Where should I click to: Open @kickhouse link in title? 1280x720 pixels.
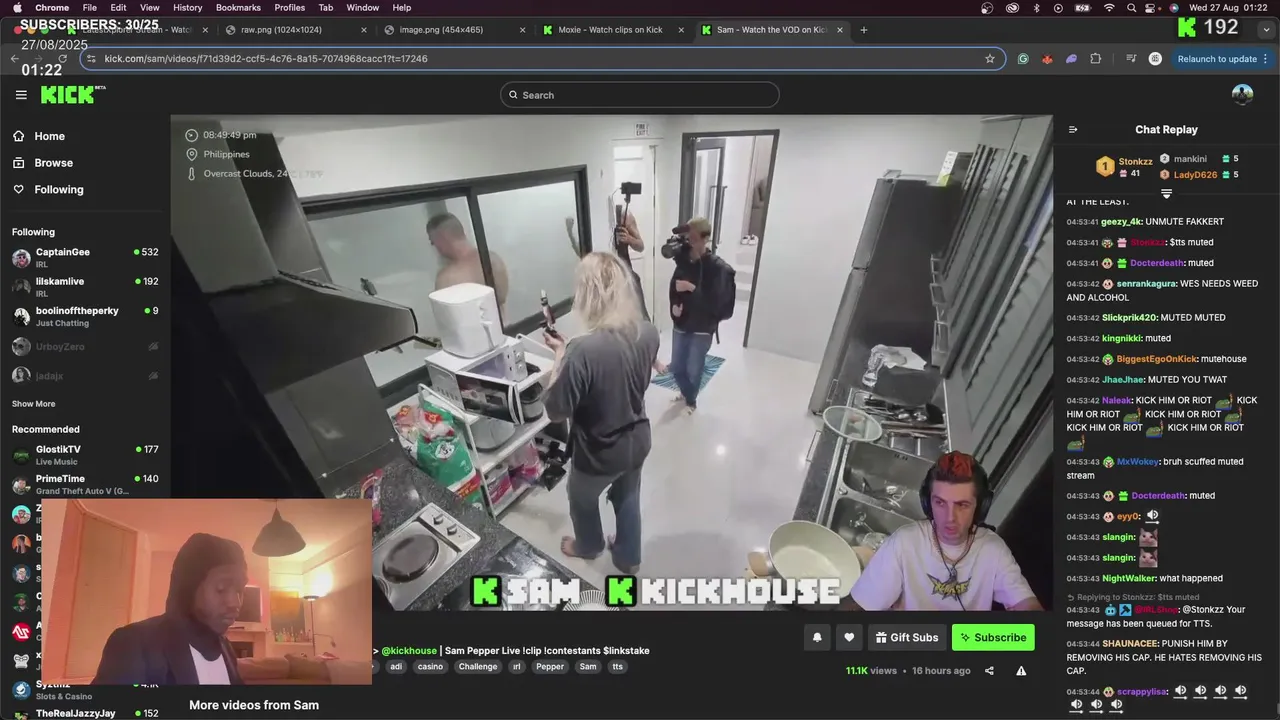coord(409,651)
